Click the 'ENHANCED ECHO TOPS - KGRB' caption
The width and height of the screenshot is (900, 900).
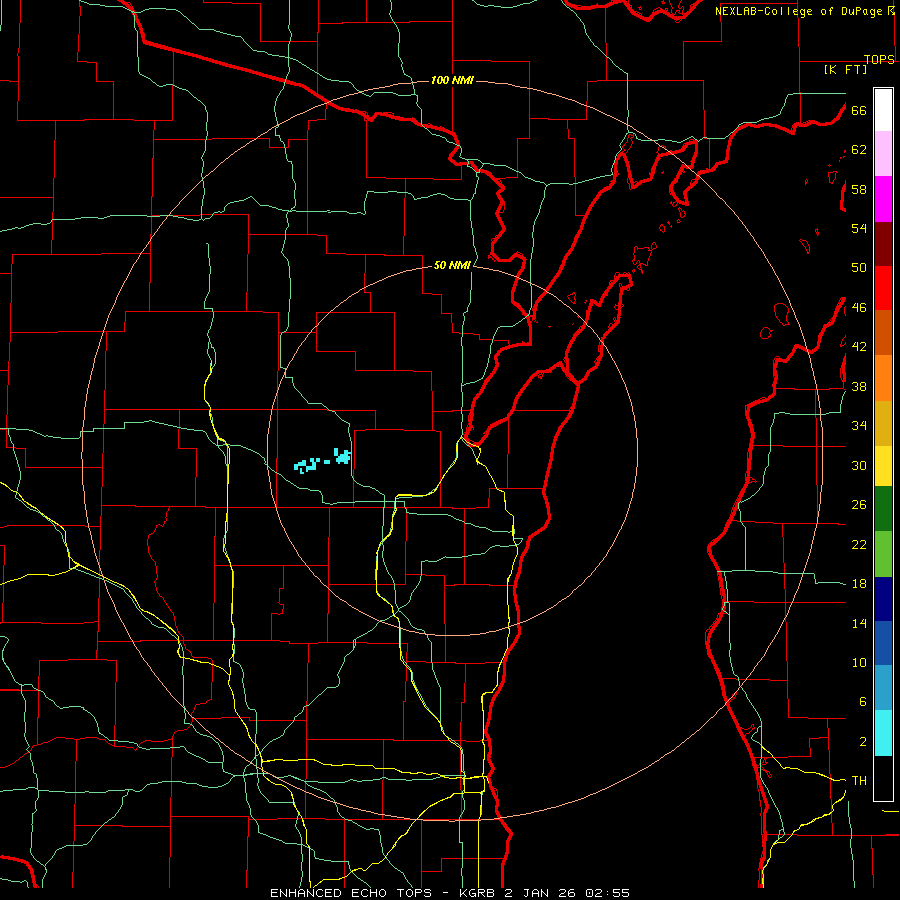click(x=384, y=893)
